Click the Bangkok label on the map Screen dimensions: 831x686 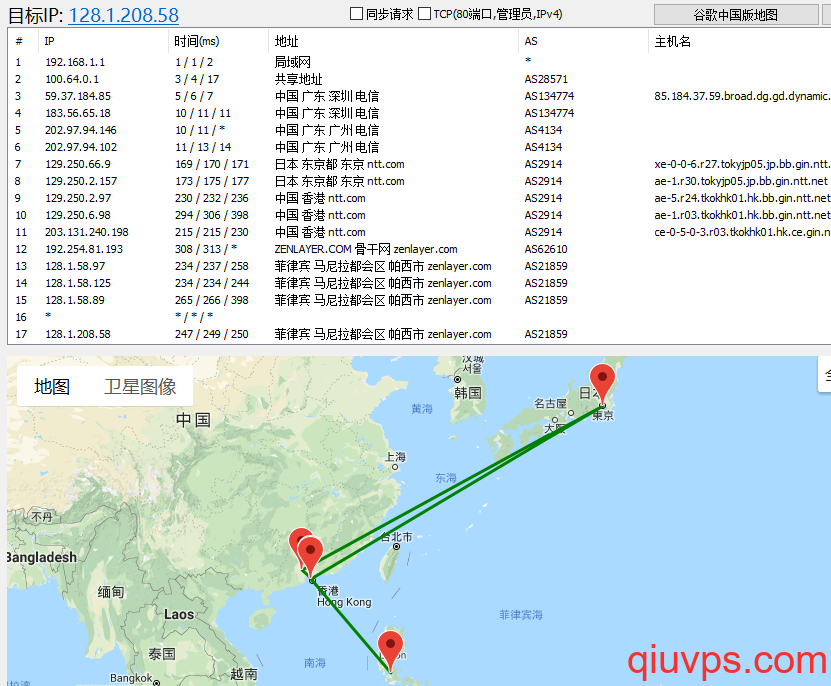(x=131, y=678)
